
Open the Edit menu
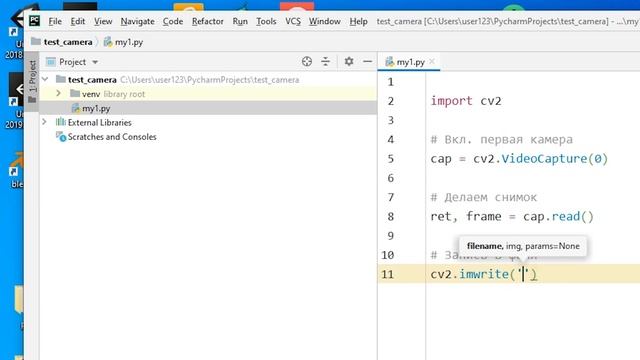(78, 21)
